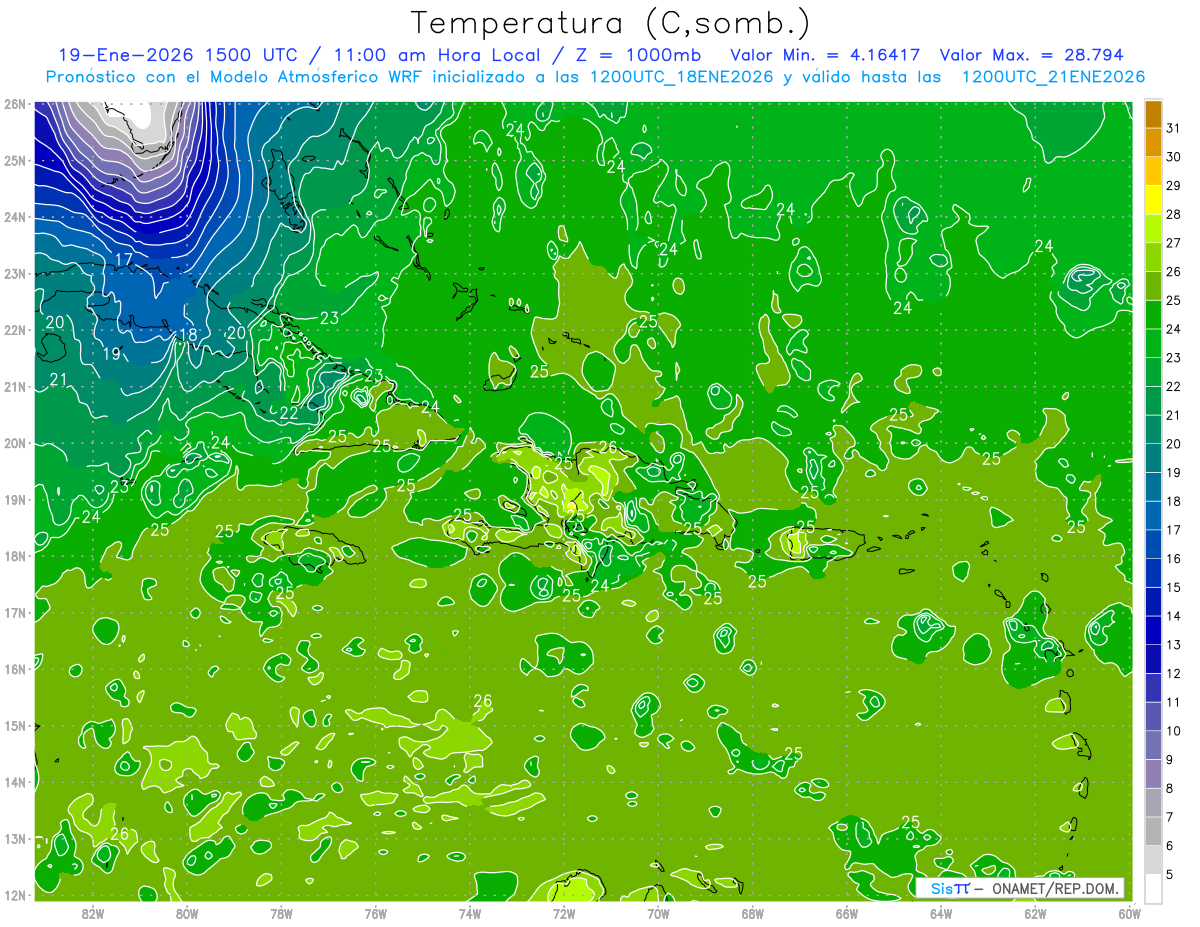The width and height of the screenshot is (1200, 927).
Task: Click the color scale label 14
Action: (1173, 616)
